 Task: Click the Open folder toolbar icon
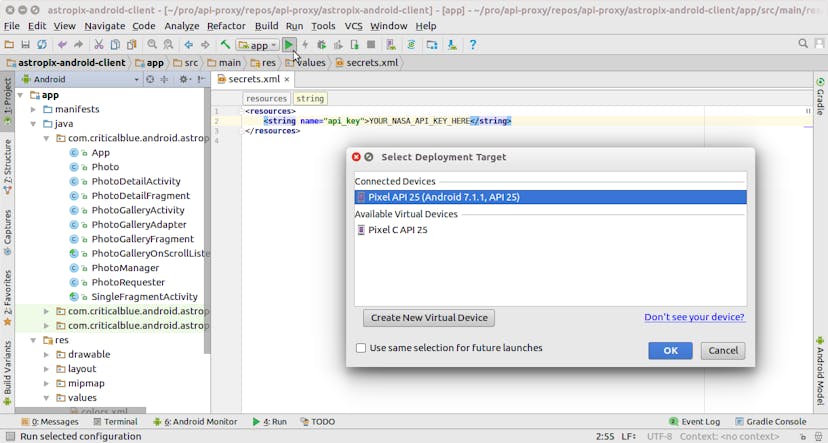coord(9,45)
